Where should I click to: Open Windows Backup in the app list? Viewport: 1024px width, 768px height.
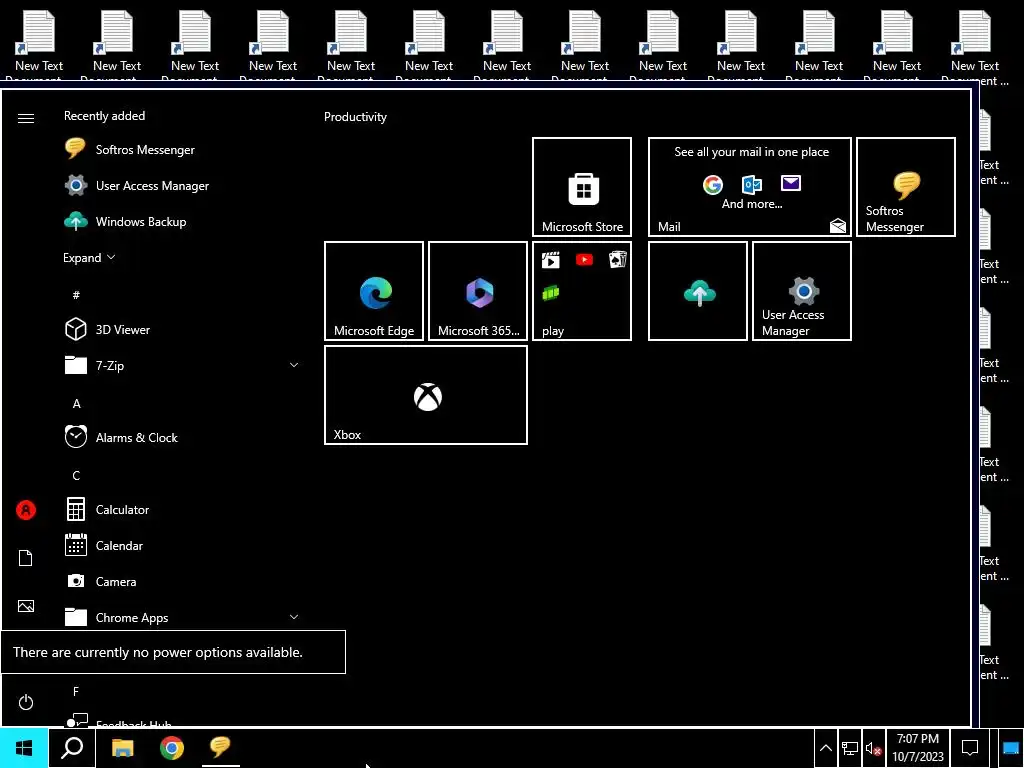(x=183, y=221)
